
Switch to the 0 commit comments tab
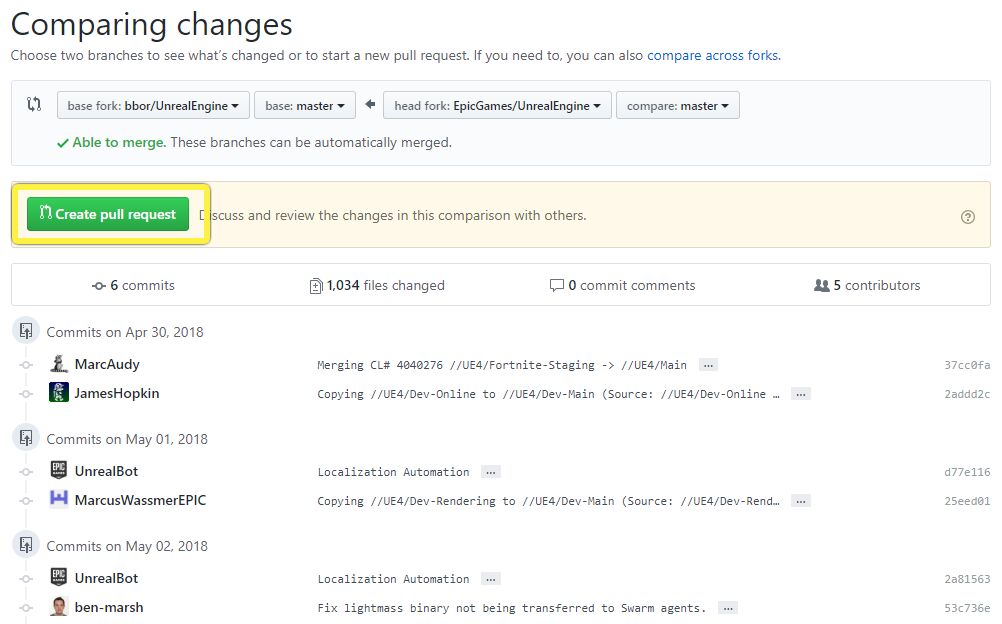622,286
